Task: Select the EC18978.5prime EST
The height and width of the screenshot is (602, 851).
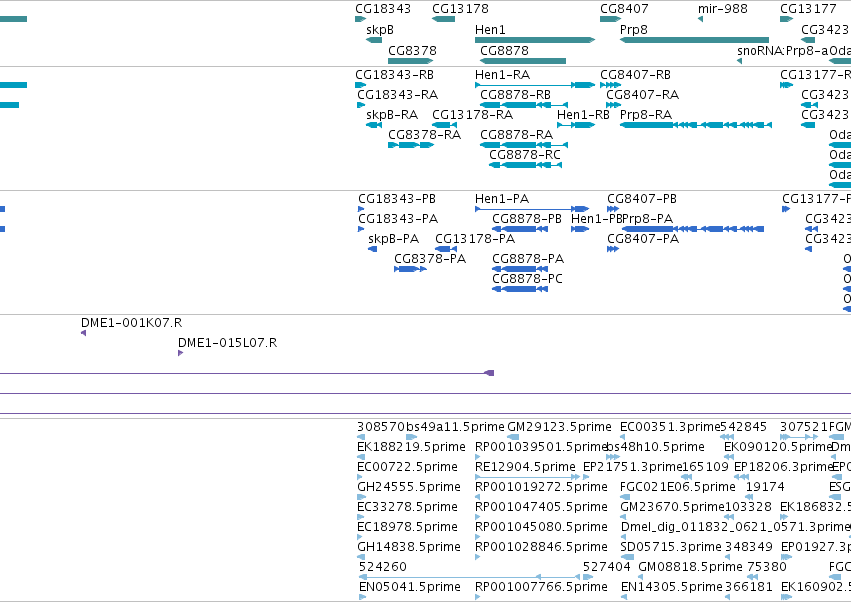Action: pos(407,528)
